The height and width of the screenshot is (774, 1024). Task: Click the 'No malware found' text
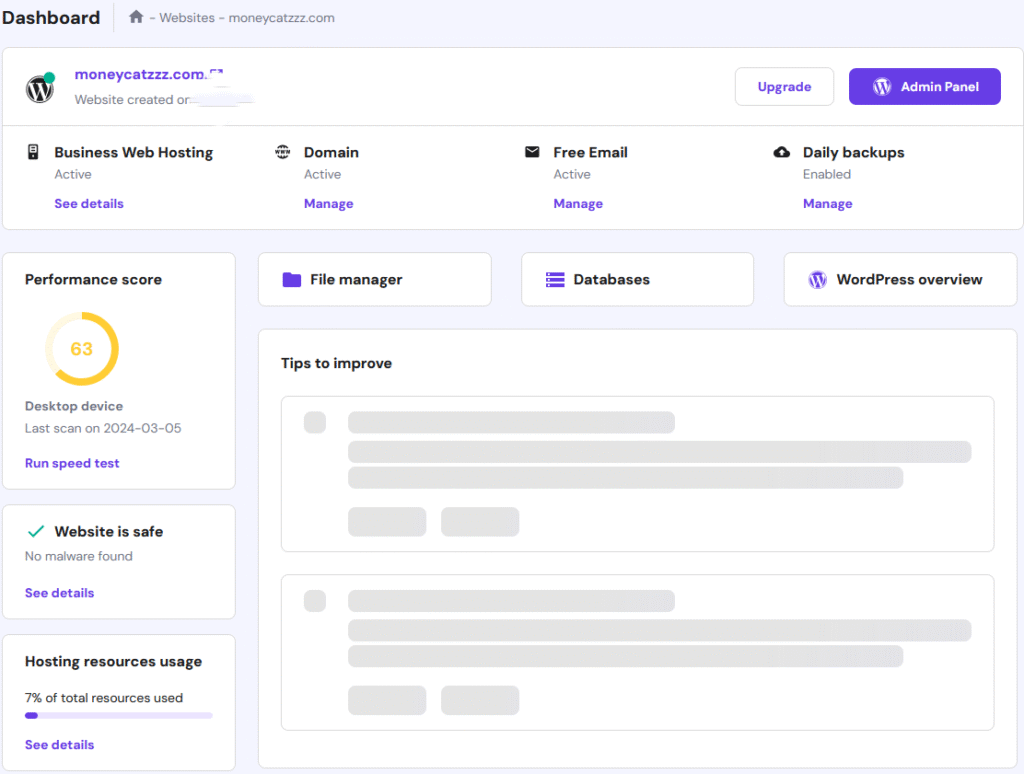[78, 556]
